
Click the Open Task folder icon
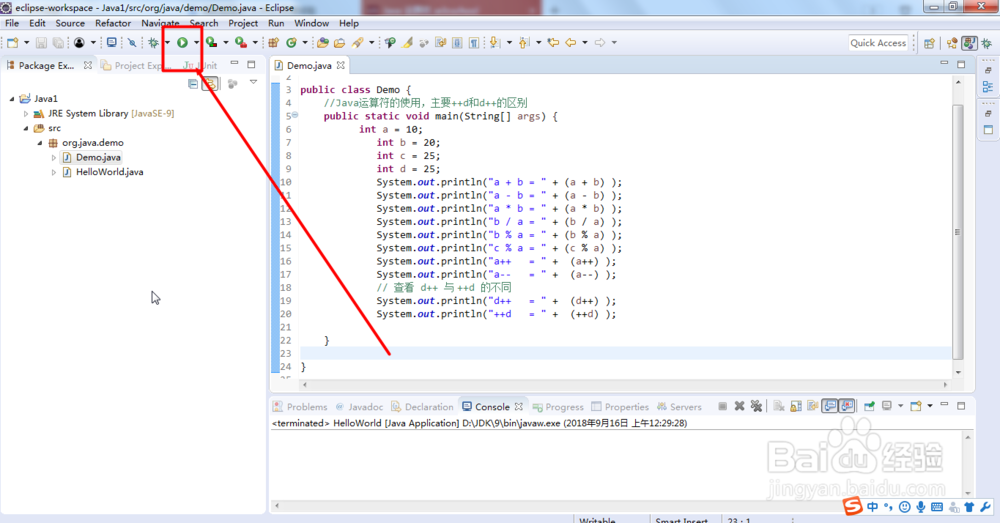340,43
